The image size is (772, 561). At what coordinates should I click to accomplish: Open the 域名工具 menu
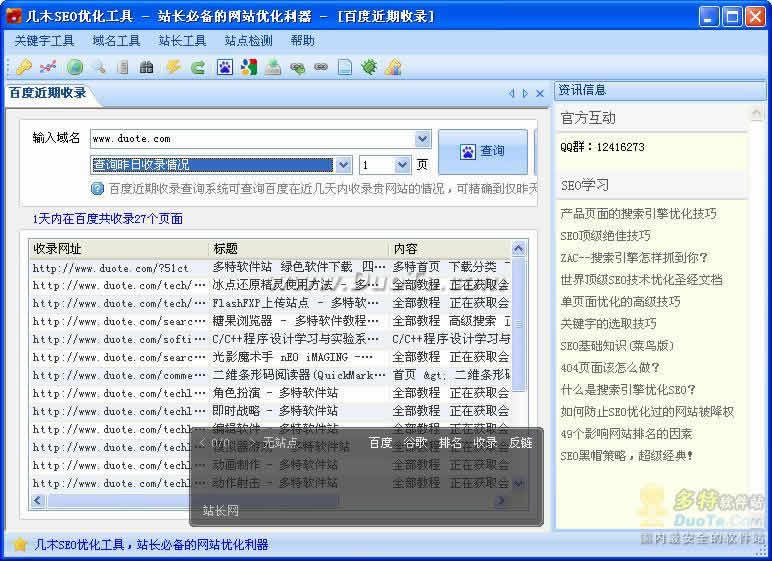tap(116, 40)
